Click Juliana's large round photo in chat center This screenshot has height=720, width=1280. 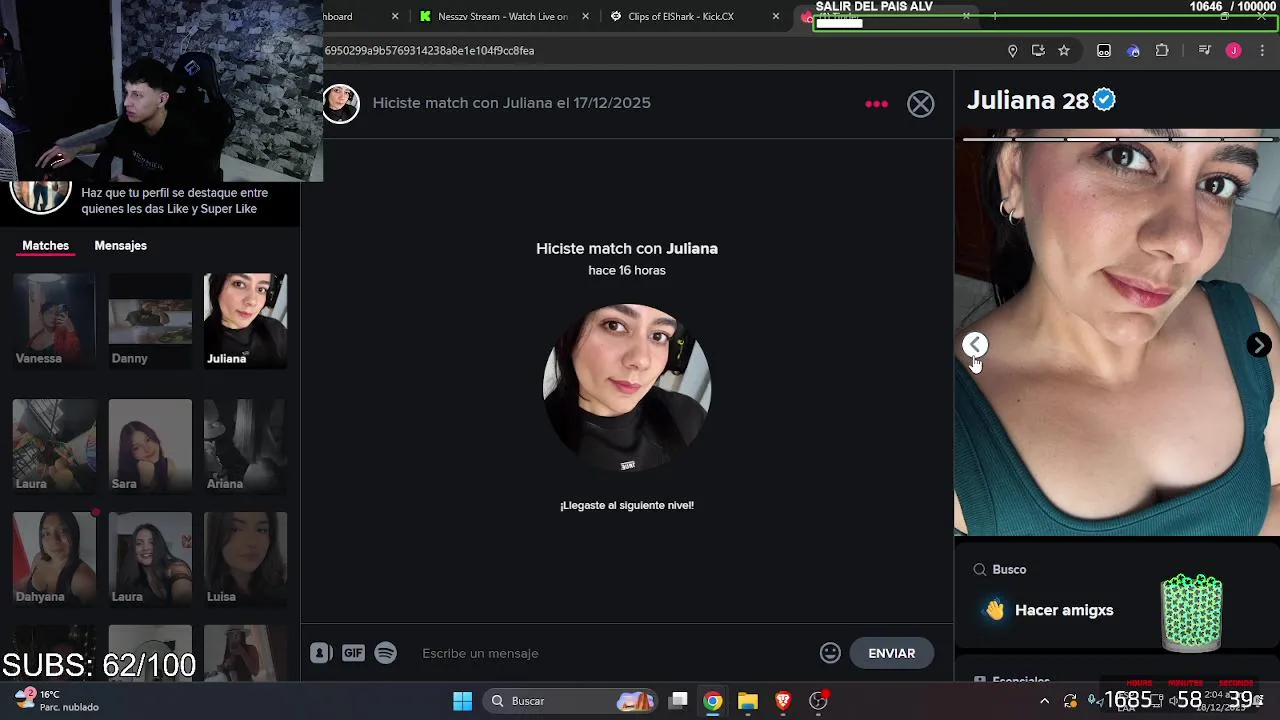[x=627, y=387]
